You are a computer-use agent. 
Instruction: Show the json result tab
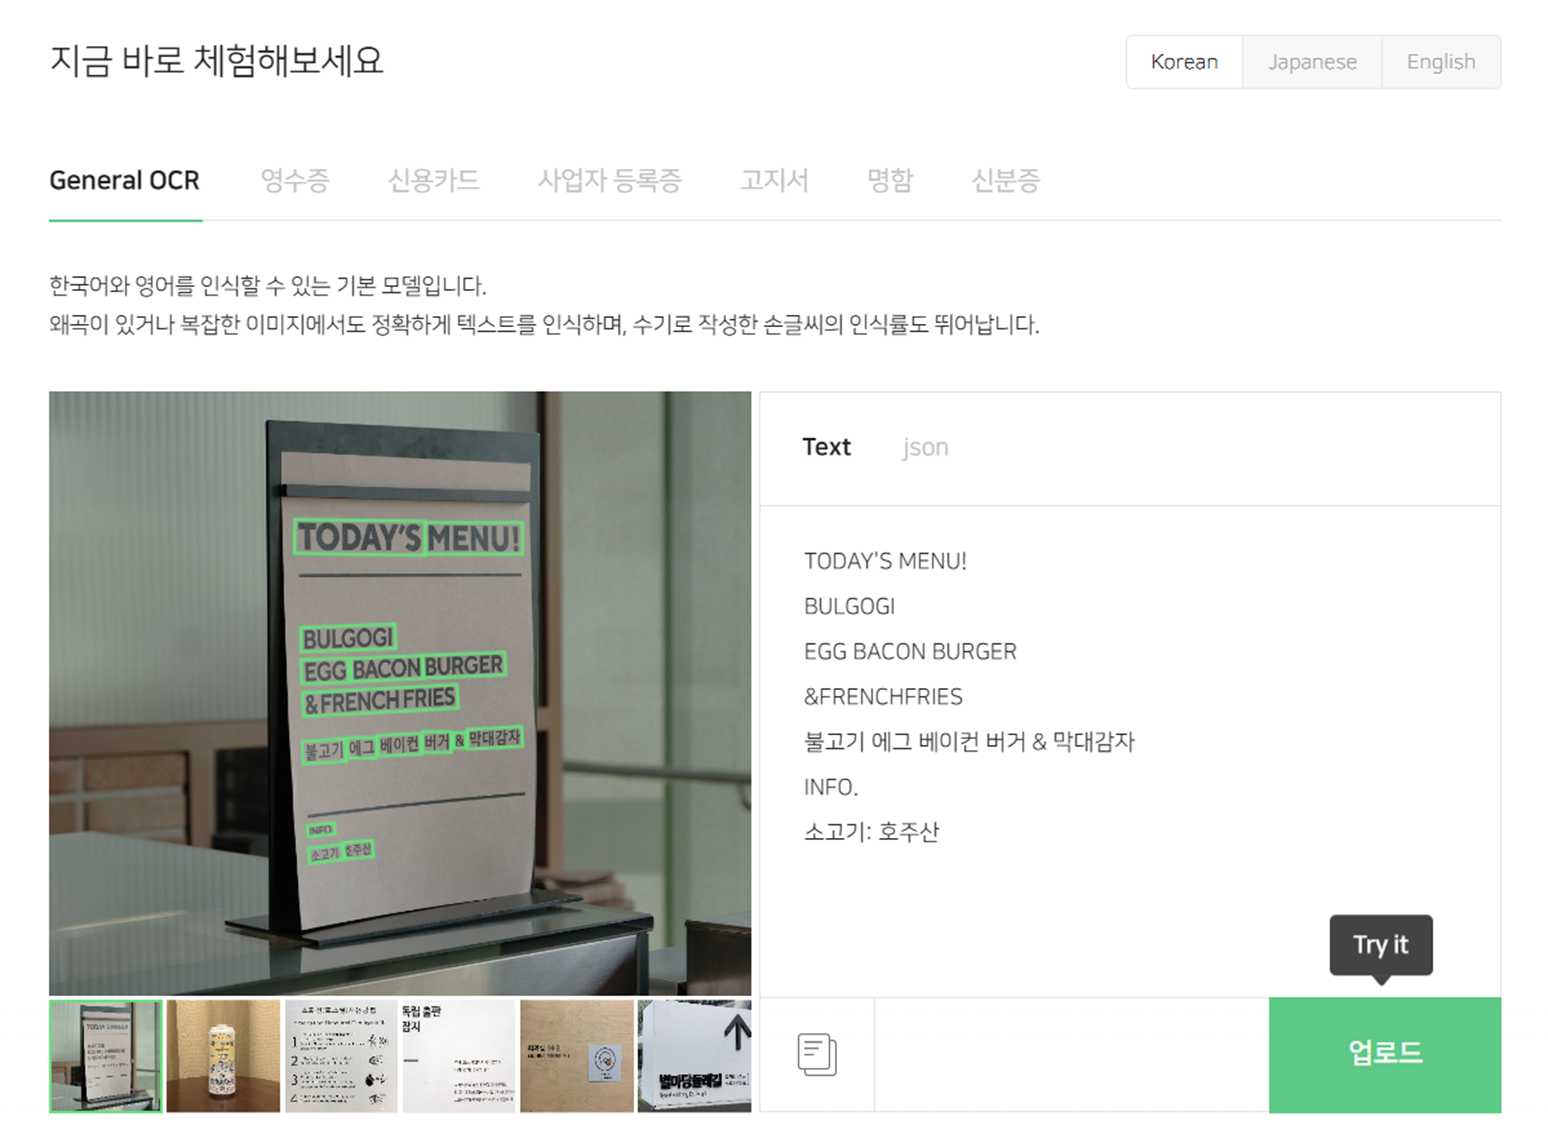(x=925, y=447)
